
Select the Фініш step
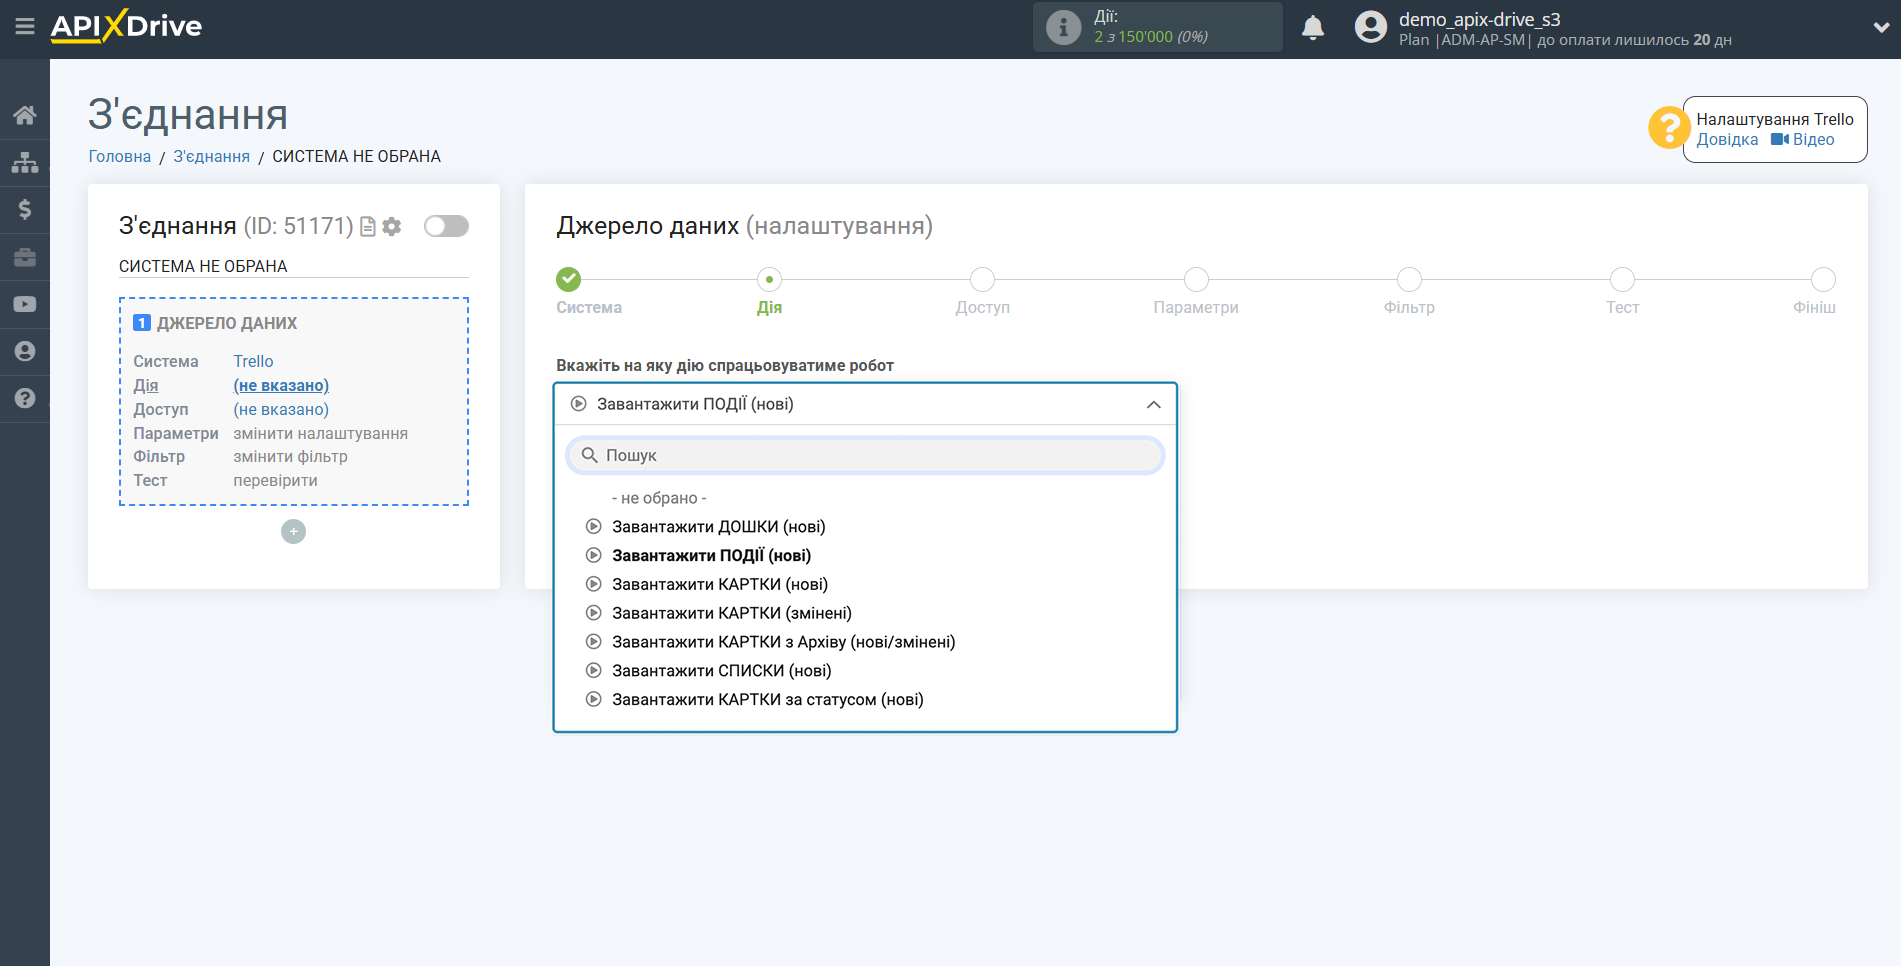(x=1823, y=279)
